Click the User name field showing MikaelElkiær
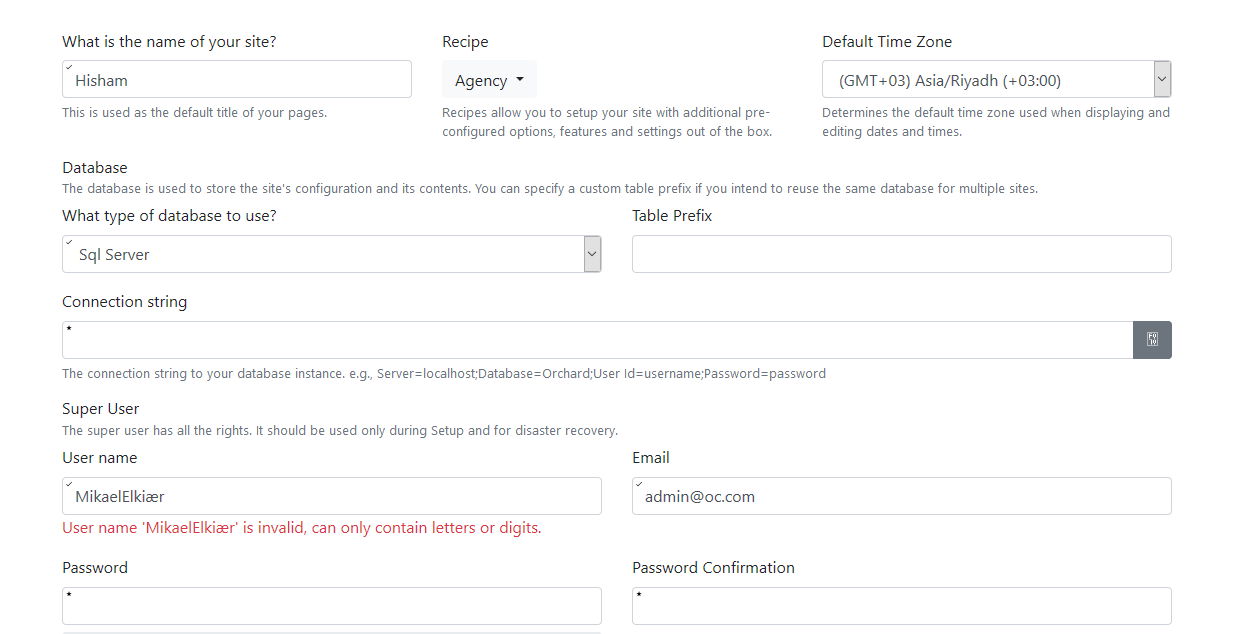The image size is (1243, 634). point(331,496)
